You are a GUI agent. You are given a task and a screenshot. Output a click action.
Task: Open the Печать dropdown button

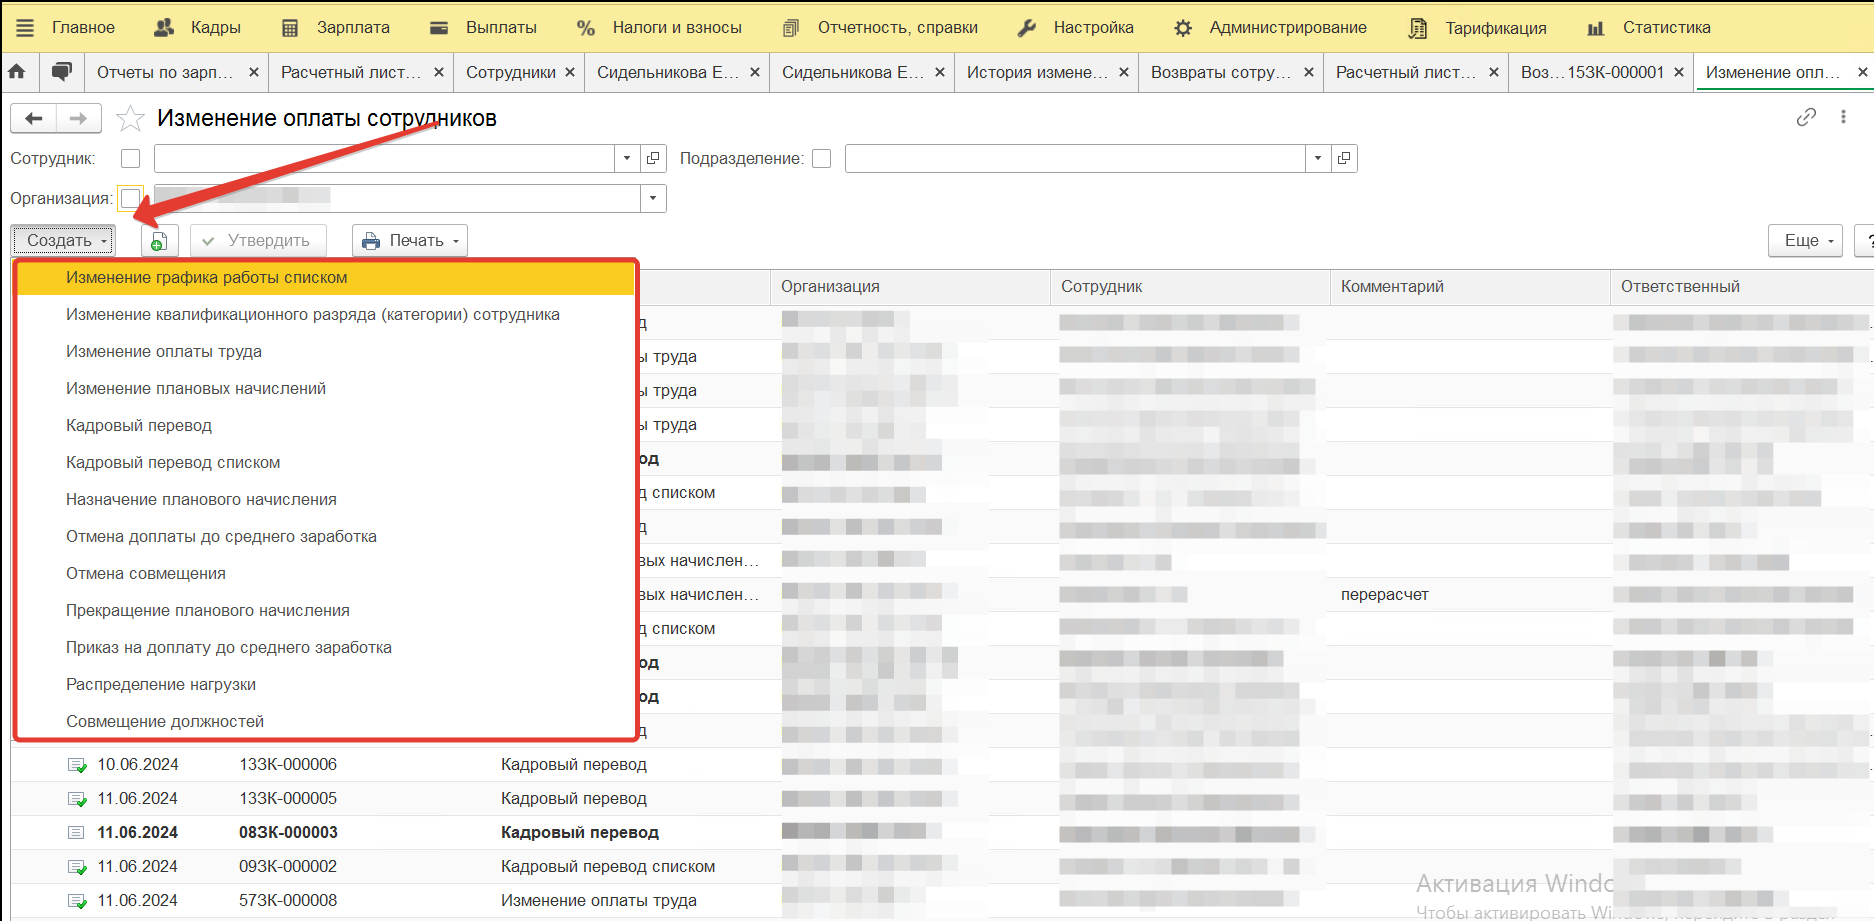(410, 241)
